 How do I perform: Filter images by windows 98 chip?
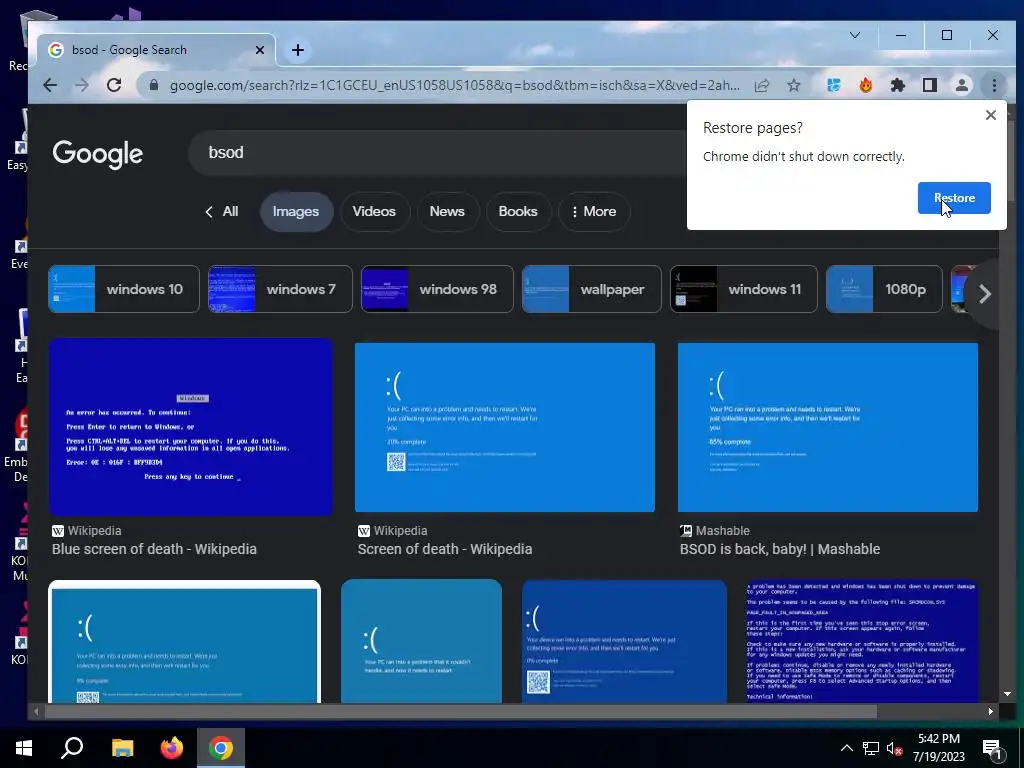[x=438, y=289]
